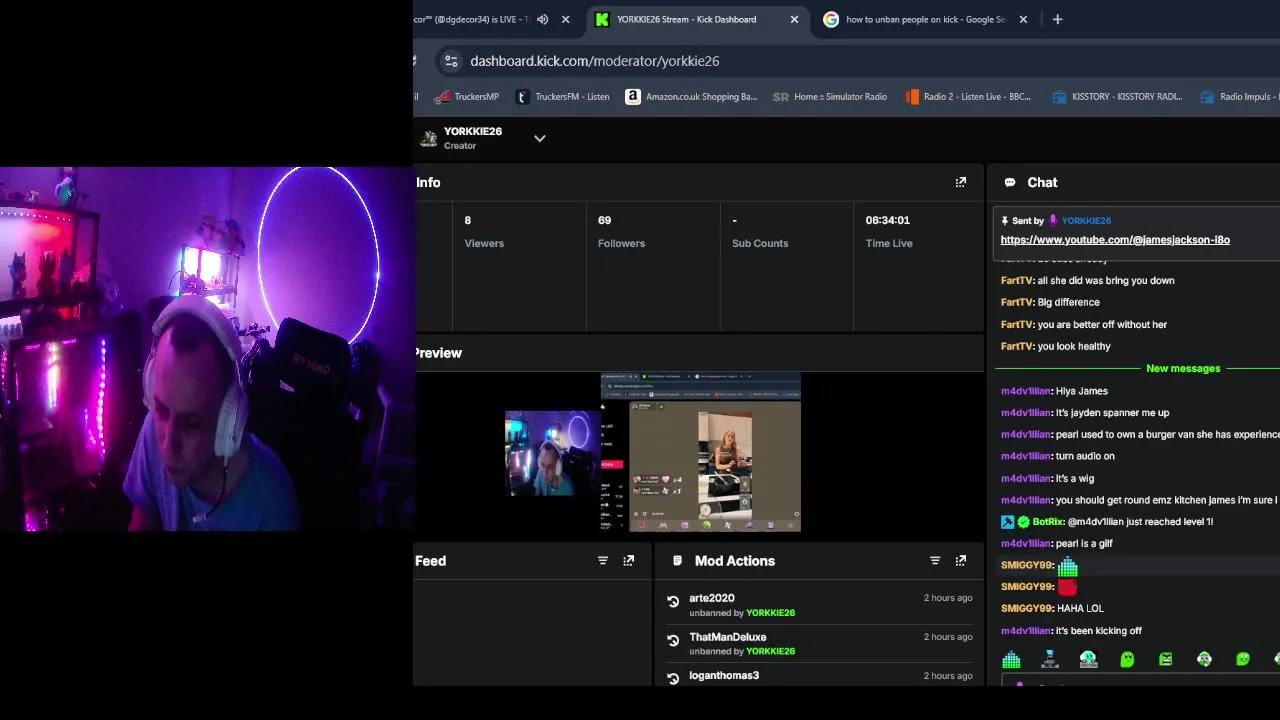
Task: Click SMIGGY99 name beside HAHA LOL
Action: (1027, 609)
